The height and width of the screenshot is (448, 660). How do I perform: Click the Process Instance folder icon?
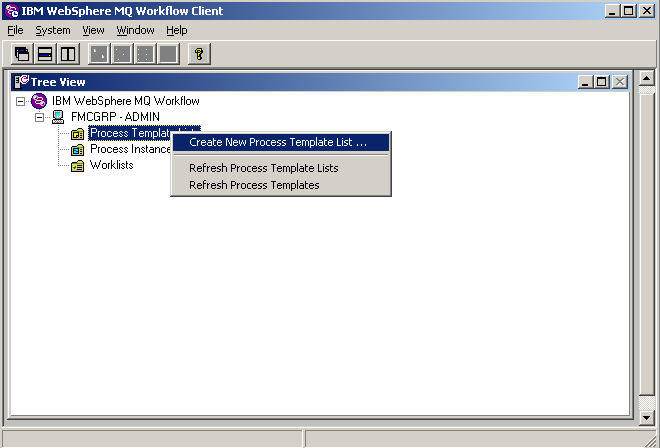(77, 149)
